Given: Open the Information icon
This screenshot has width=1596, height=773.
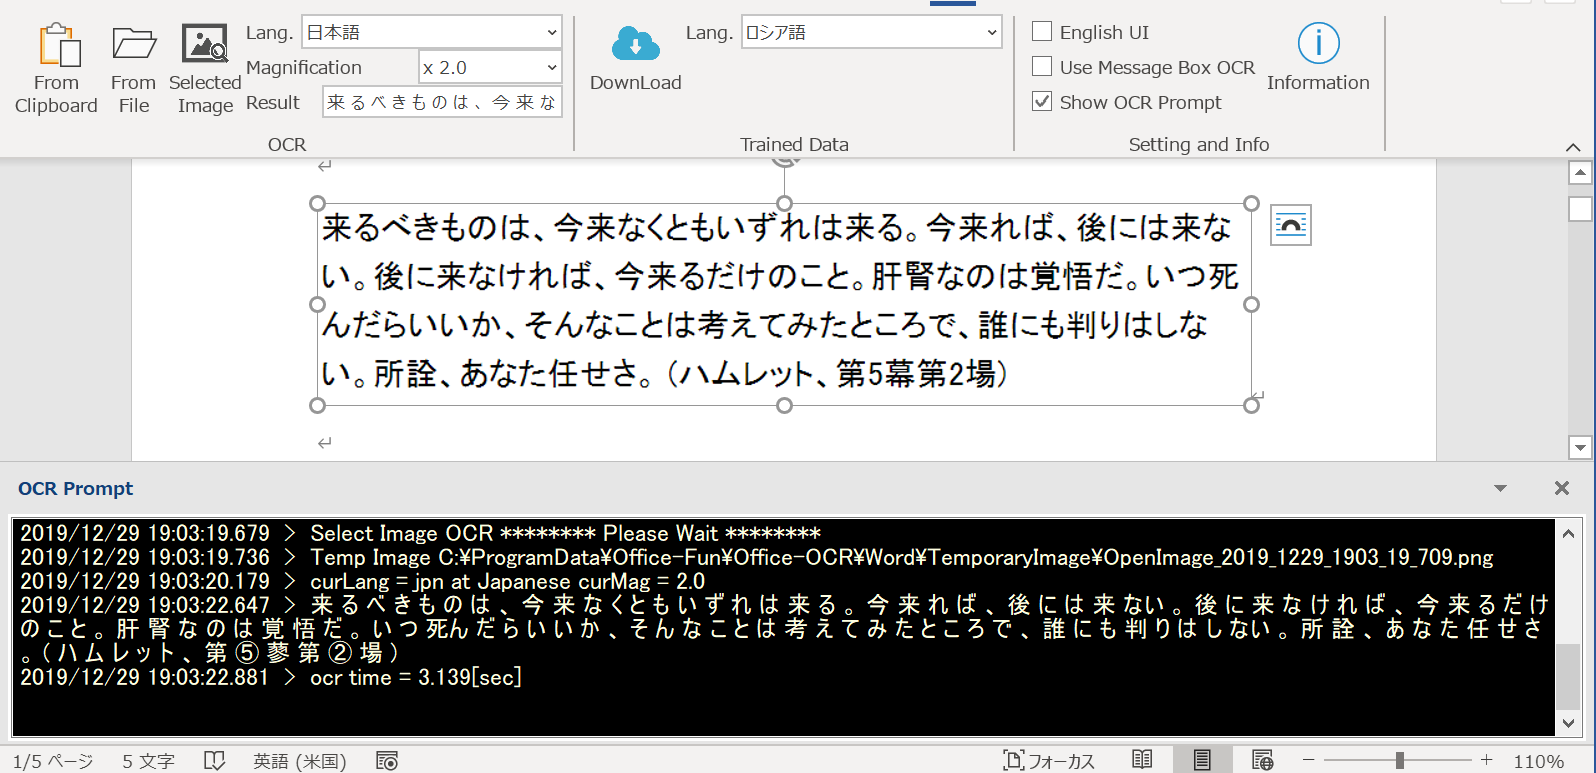Looking at the screenshot, I should pos(1318,43).
